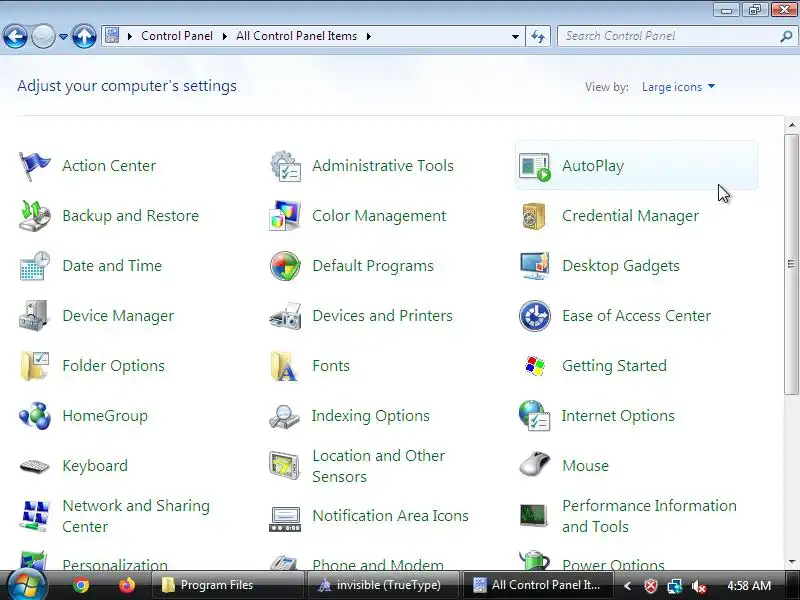This screenshot has width=800, height=600.
Task: Expand the arrow before Control Panel breadcrumb
Action: pos(130,36)
